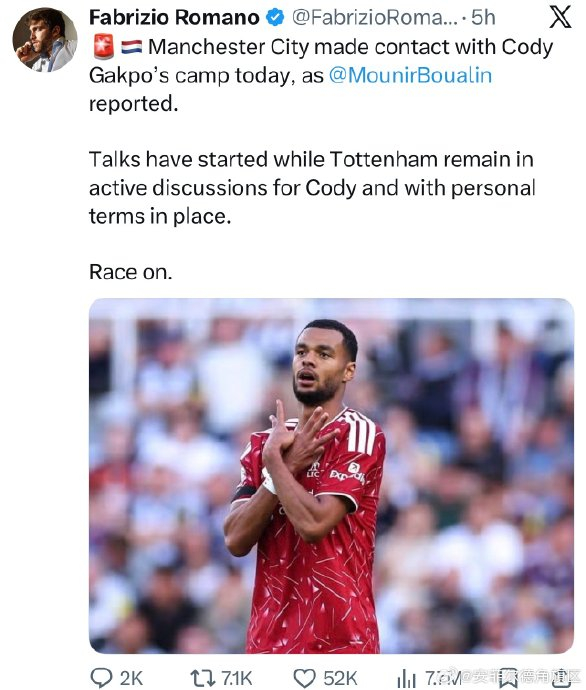Retweet the post using the arrows icon

point(202,678)
